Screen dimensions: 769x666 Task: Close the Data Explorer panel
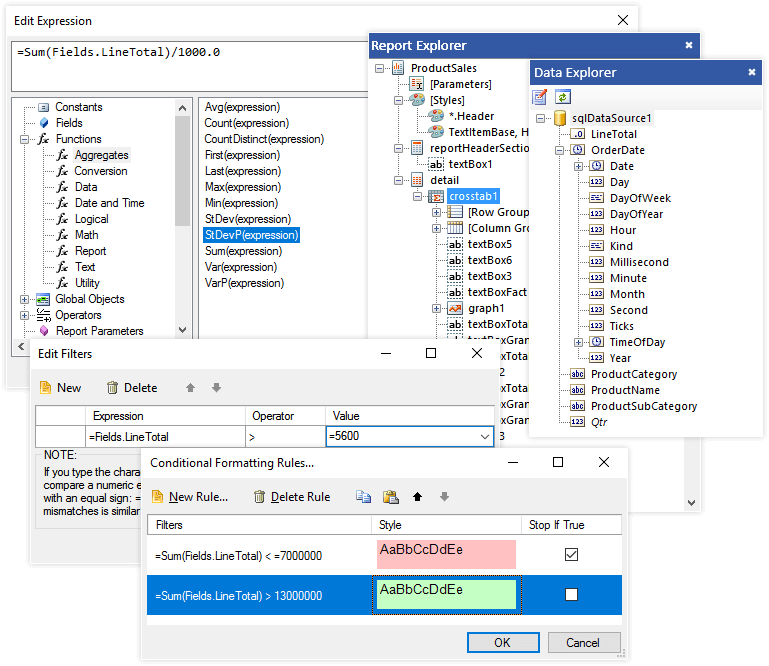tap(751, 73)
